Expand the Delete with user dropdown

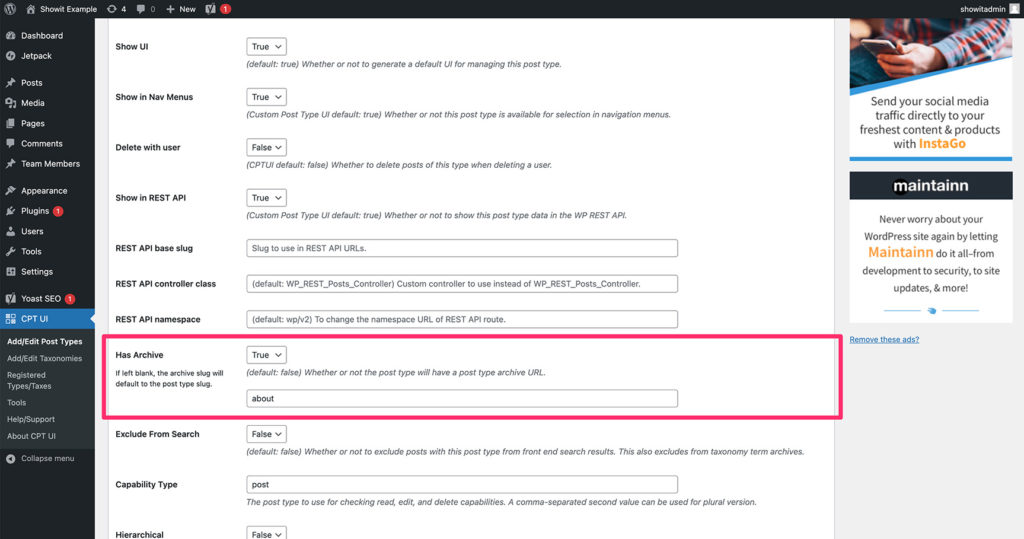[266, 147]
